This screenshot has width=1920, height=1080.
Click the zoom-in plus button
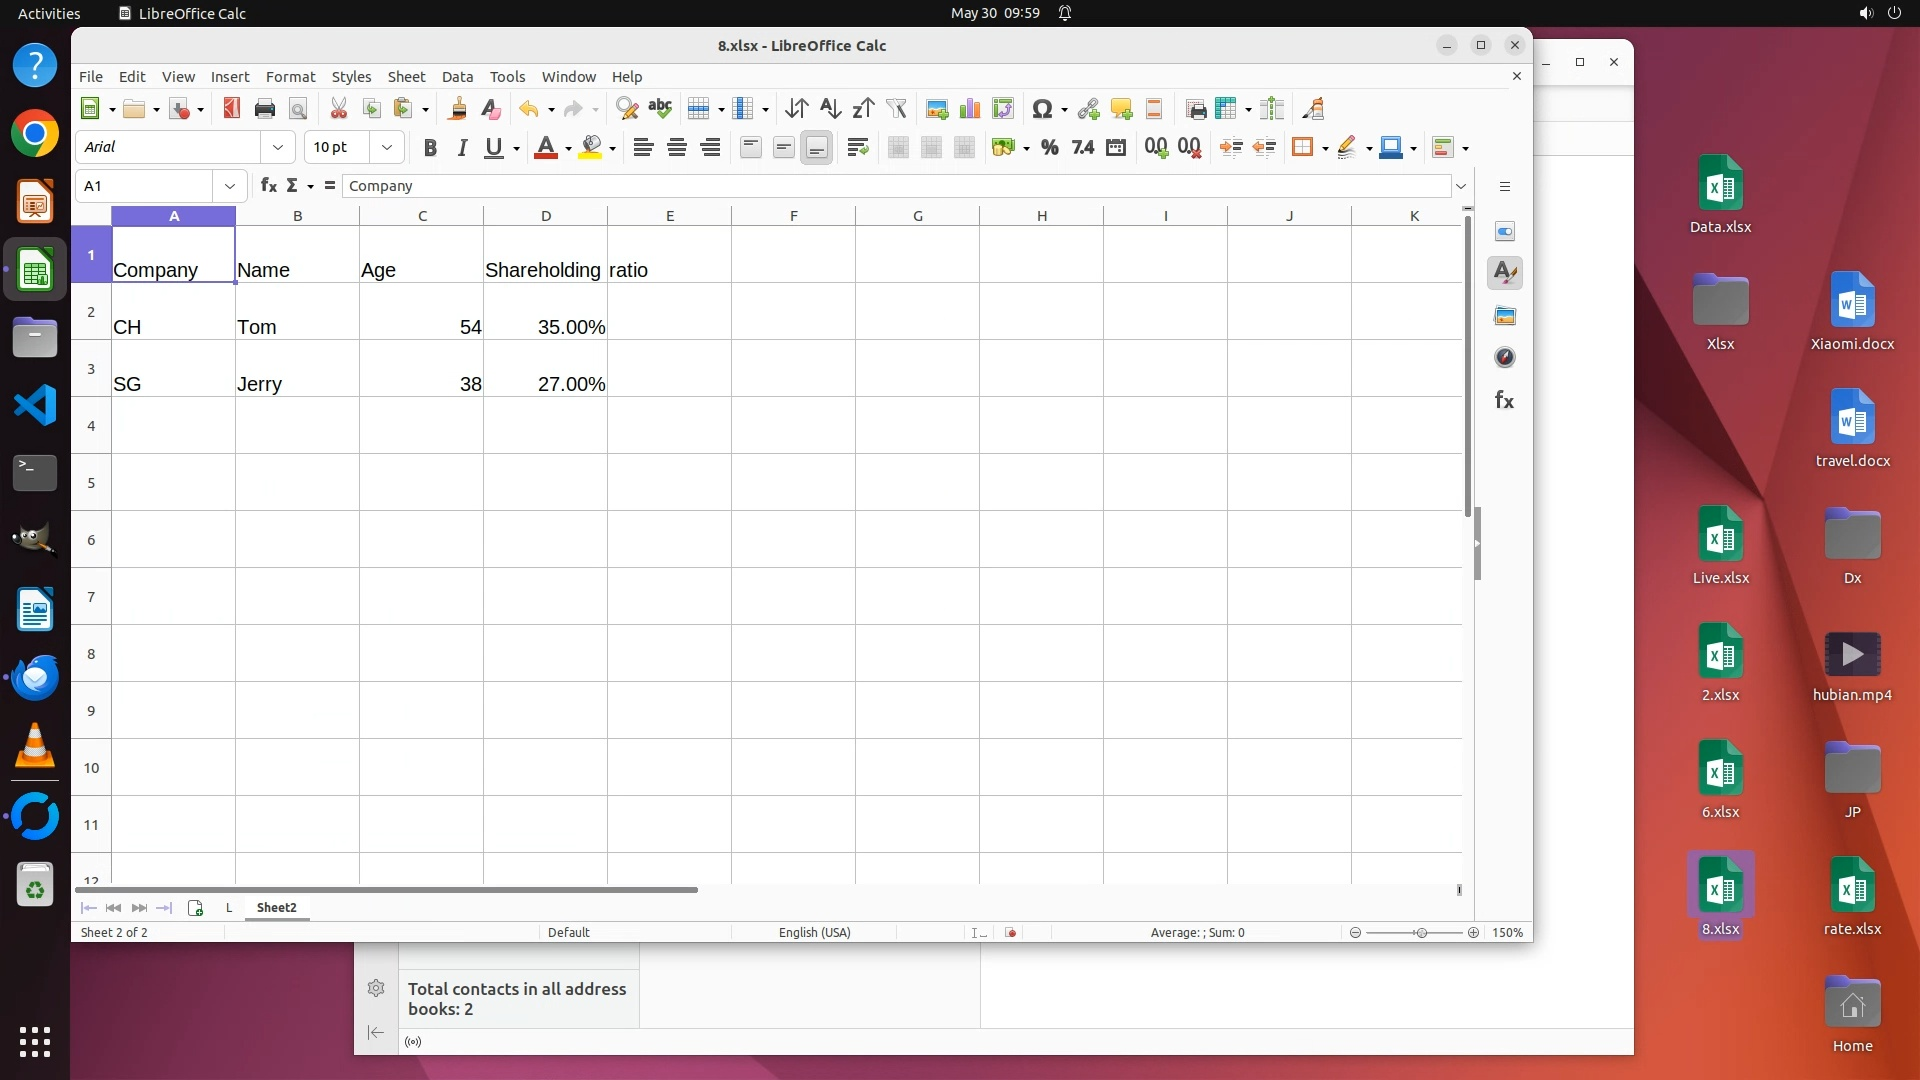coord(1473,933)
